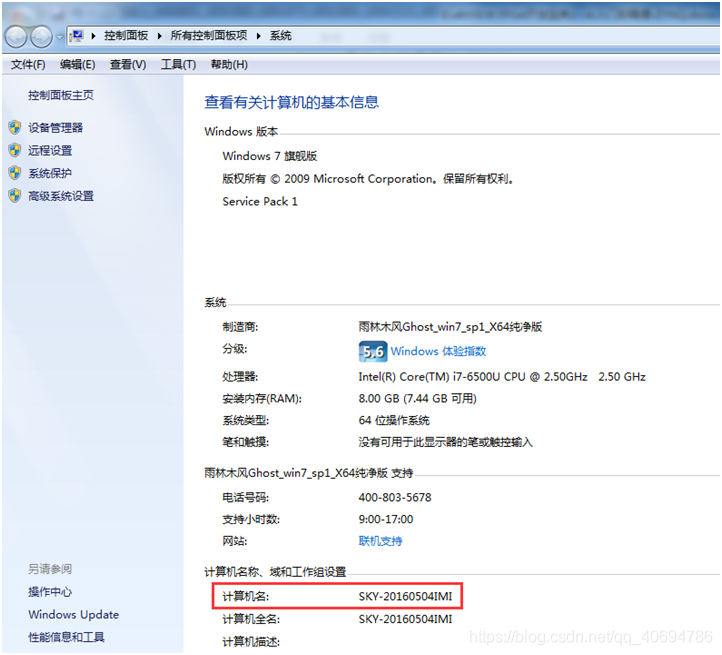722x655 pixels.
Task: Click support hours value 9:00-17:00
Action: pyautogui.click(x=386, y=519)
